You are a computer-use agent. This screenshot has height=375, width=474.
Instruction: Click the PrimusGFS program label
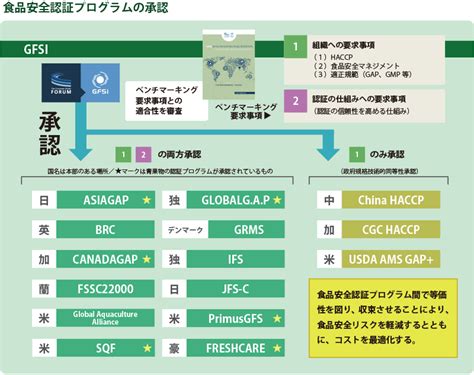coord(236,318)
